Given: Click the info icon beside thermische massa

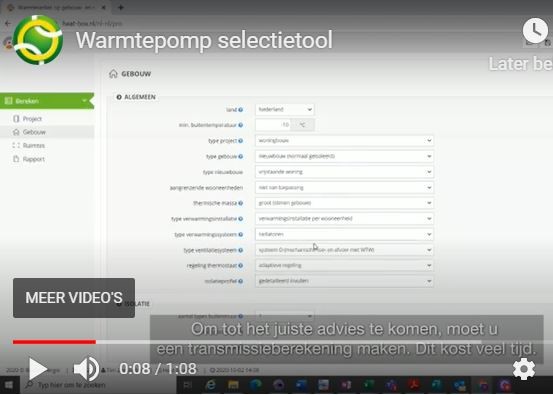Looking at the screenshot, I should coord(241,203).
